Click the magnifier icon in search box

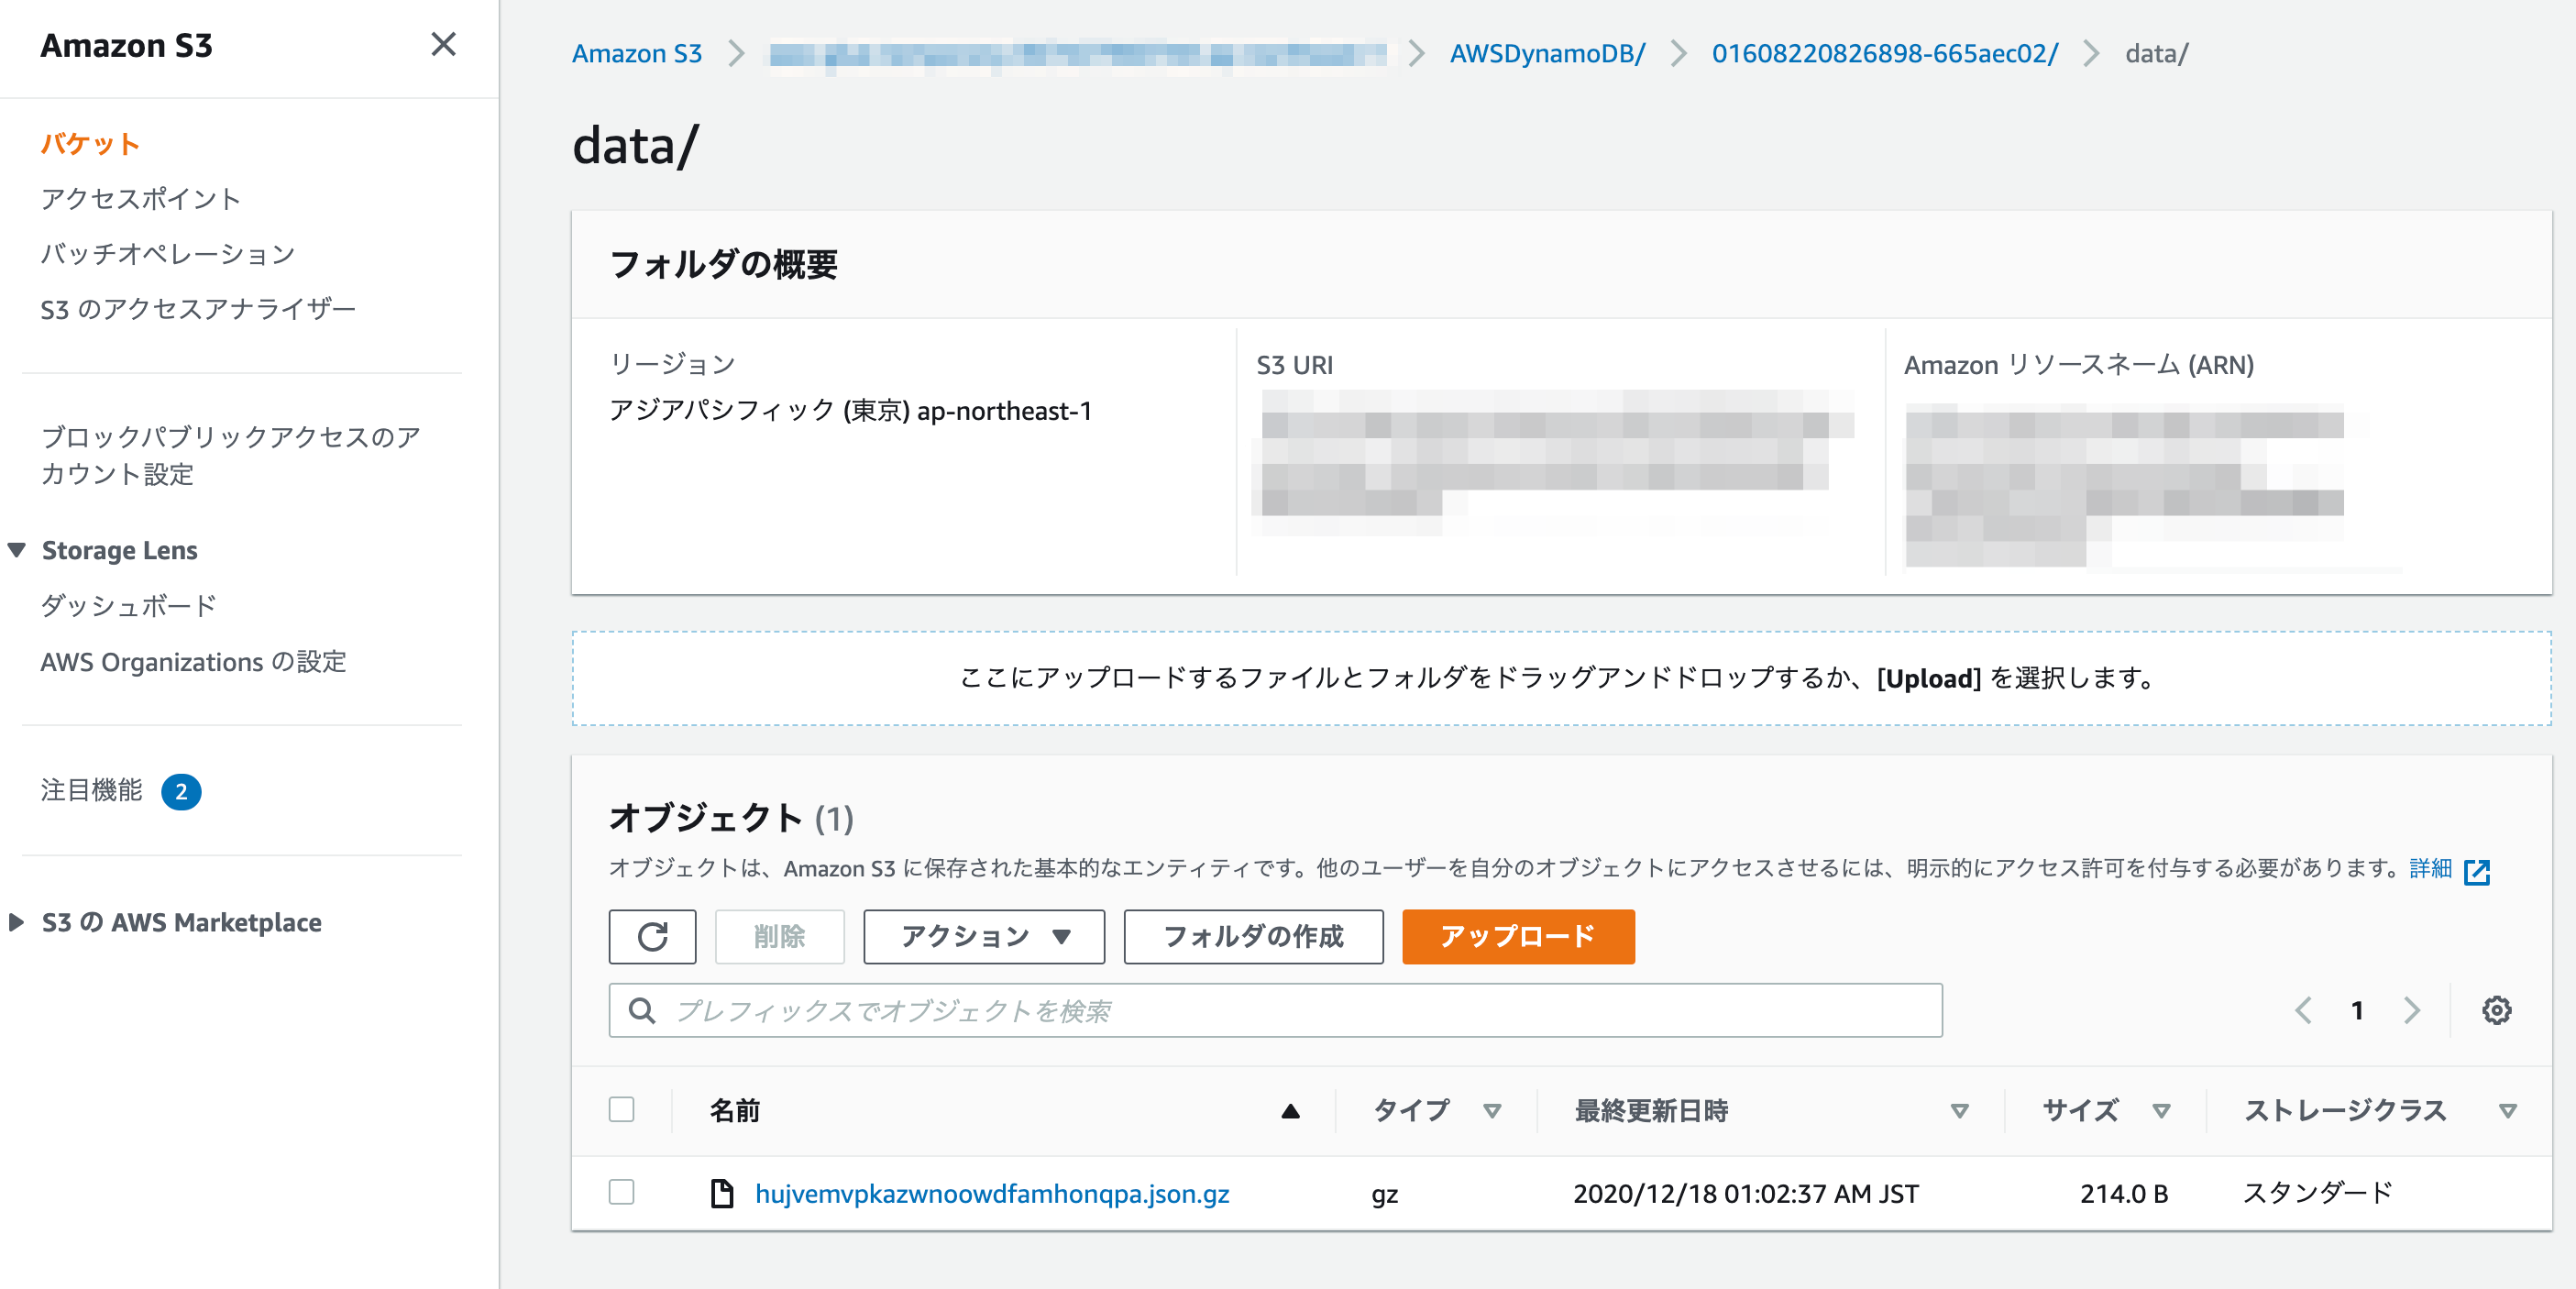pos(642,1011)
